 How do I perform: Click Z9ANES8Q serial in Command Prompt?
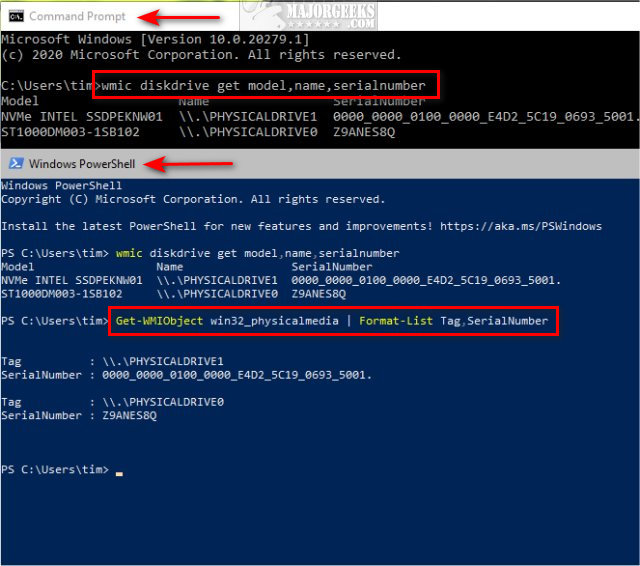pyautogui.click(x=364, y=132)
